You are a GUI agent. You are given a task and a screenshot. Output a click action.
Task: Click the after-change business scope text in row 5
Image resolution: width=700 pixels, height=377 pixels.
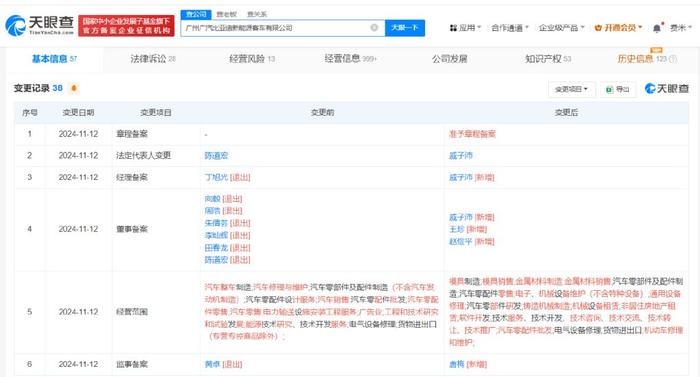click(x=566, y=312)
